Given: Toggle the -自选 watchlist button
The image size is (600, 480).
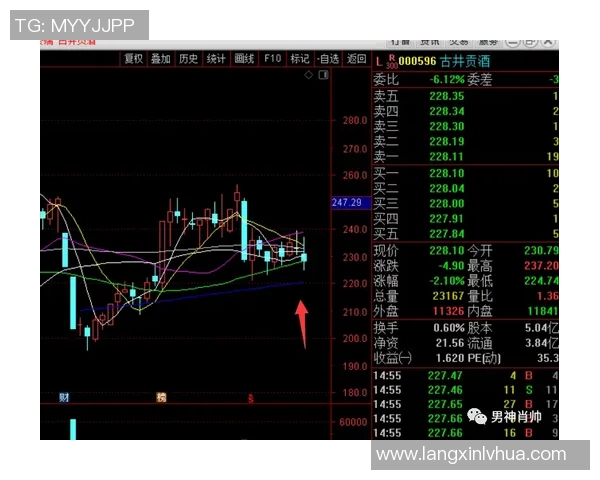Looking at the screenshot, I should click(328, 59).
